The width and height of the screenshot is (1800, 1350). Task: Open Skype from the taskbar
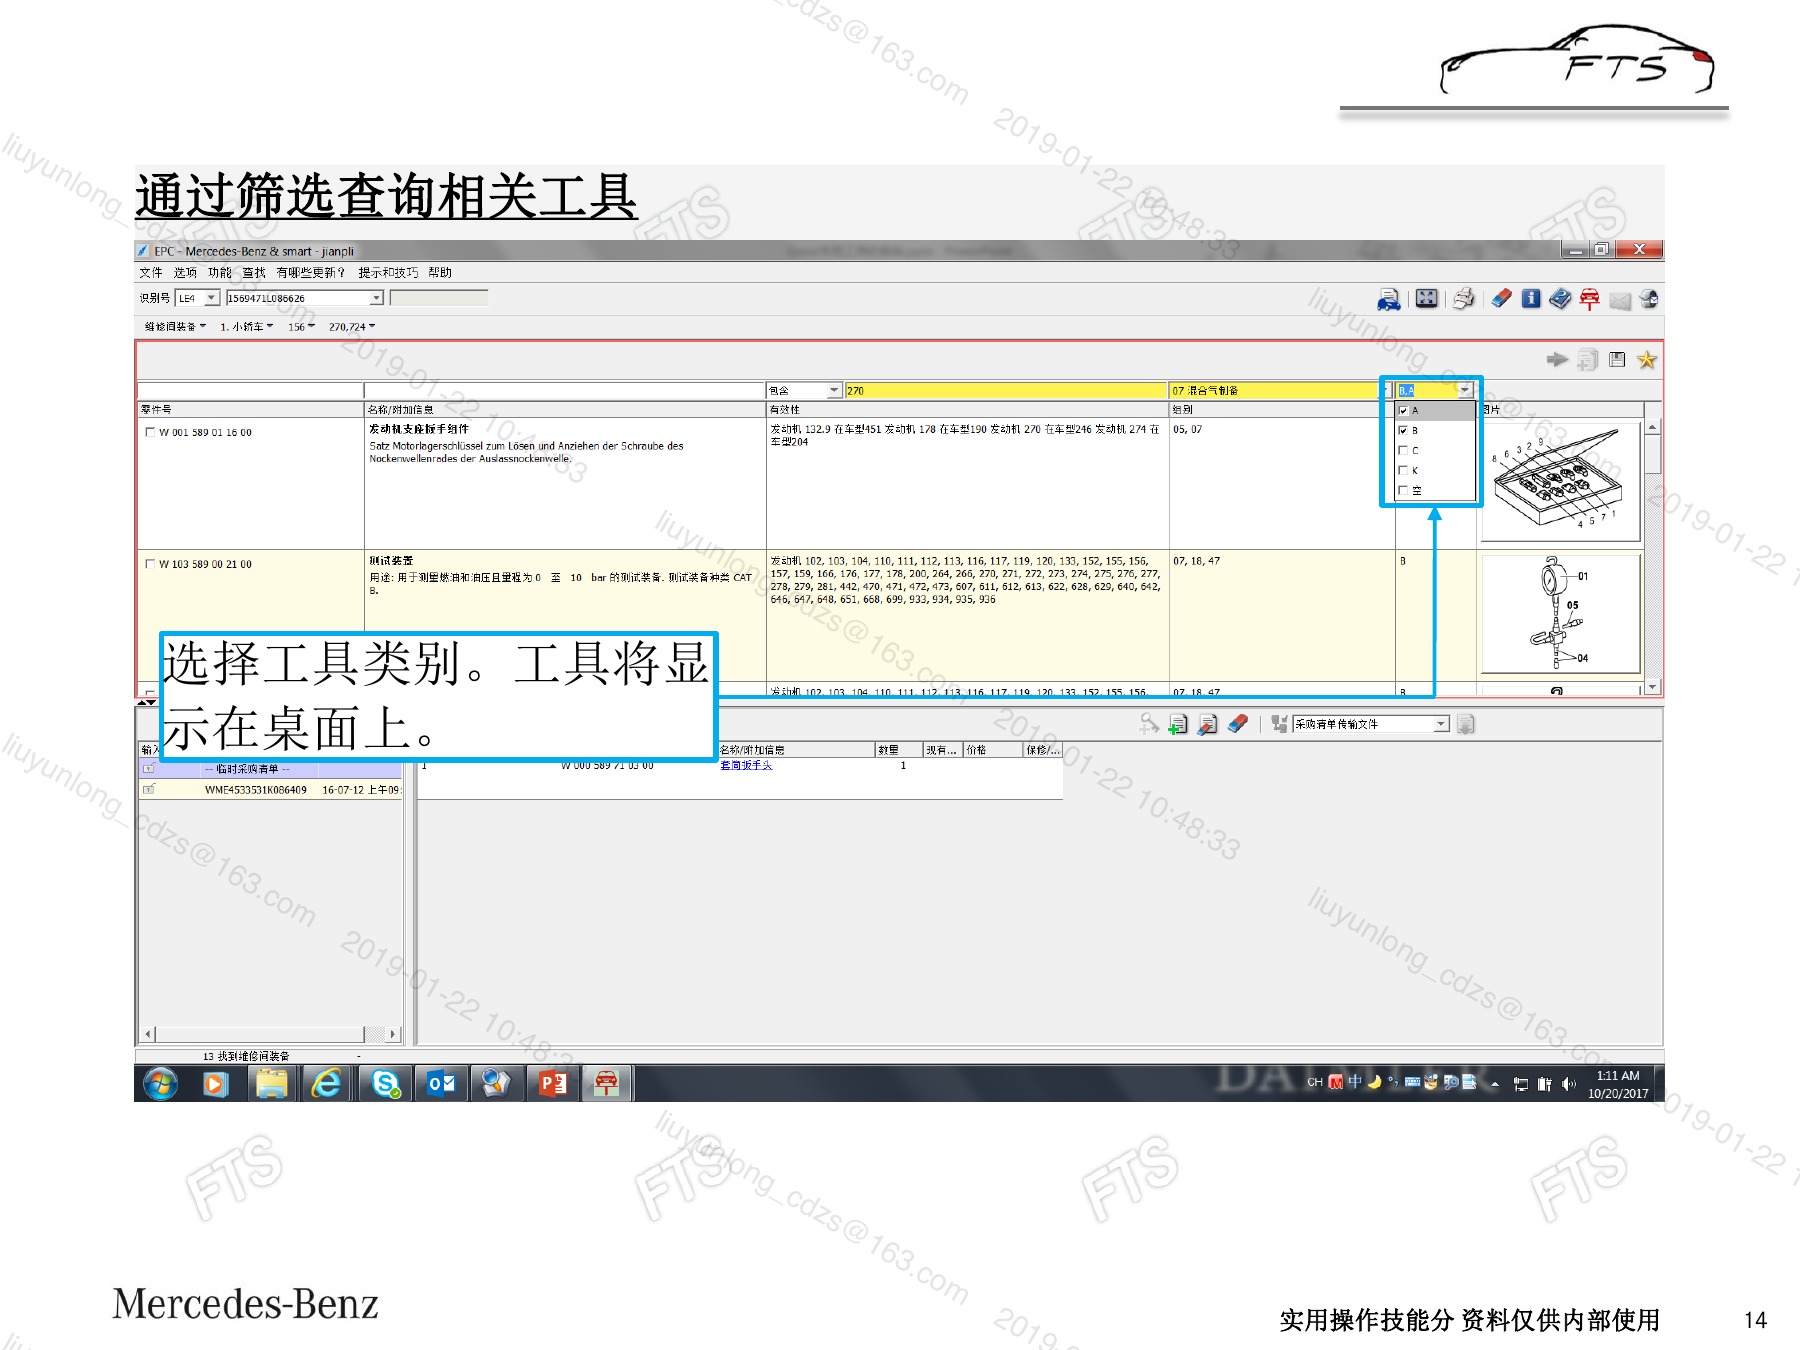(385, 1083)
